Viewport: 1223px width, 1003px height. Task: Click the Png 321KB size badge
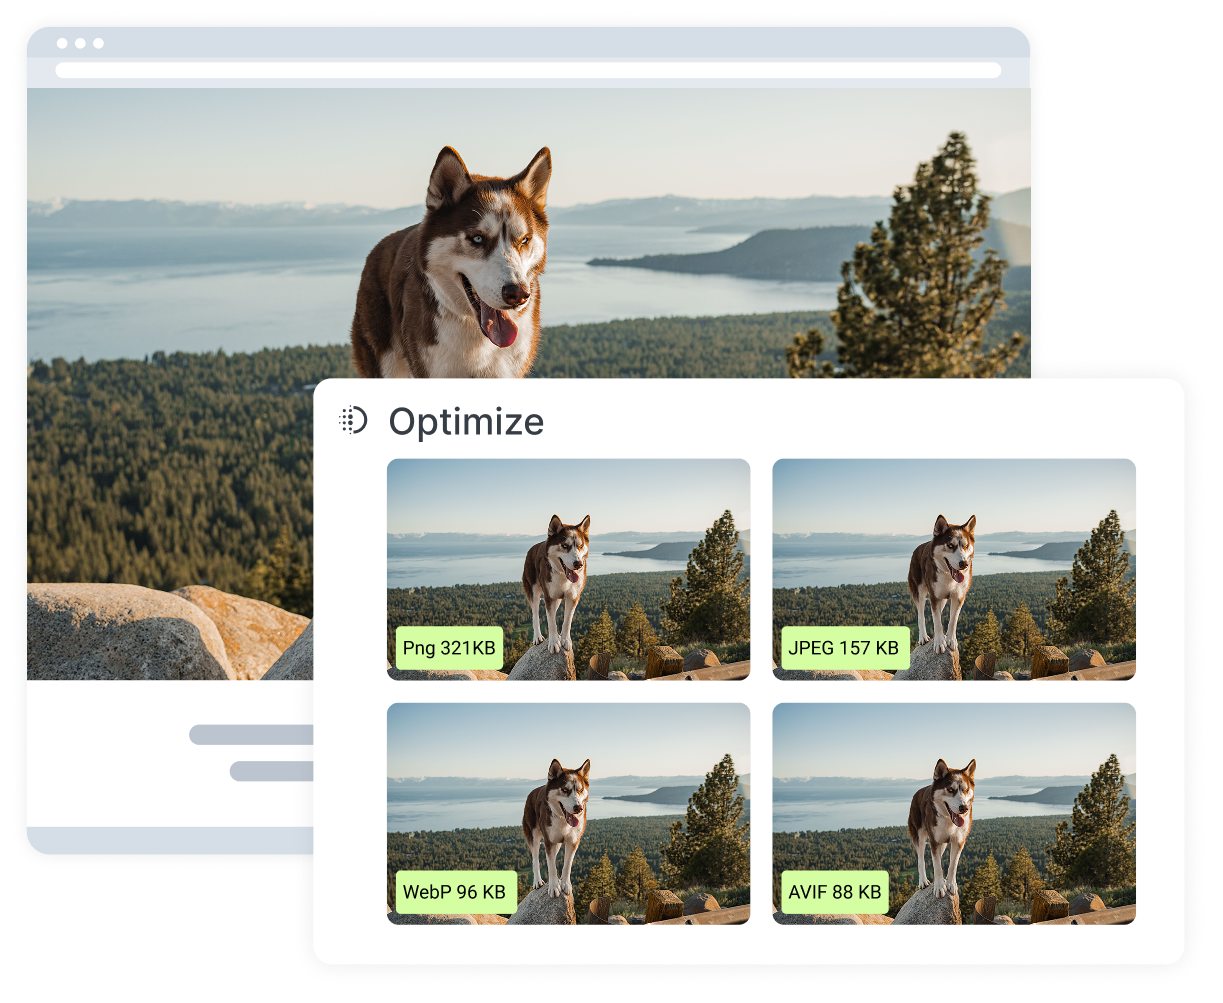tap(449, 648)
